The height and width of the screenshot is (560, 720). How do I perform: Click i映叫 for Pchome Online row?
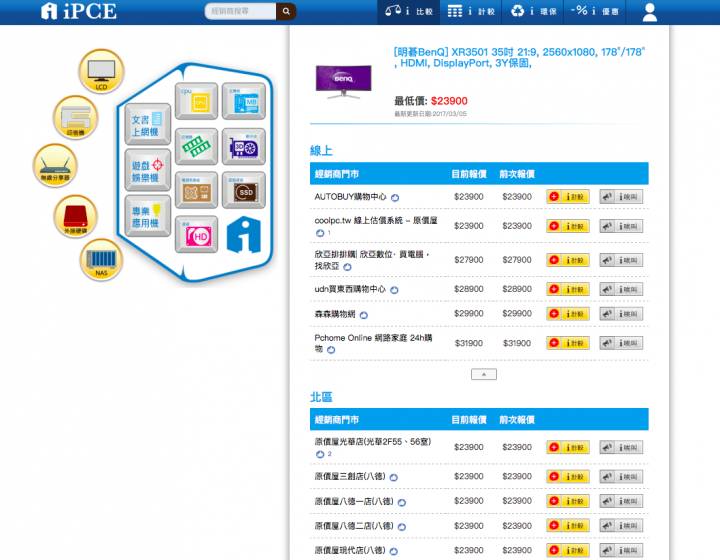tap(621, 343)
